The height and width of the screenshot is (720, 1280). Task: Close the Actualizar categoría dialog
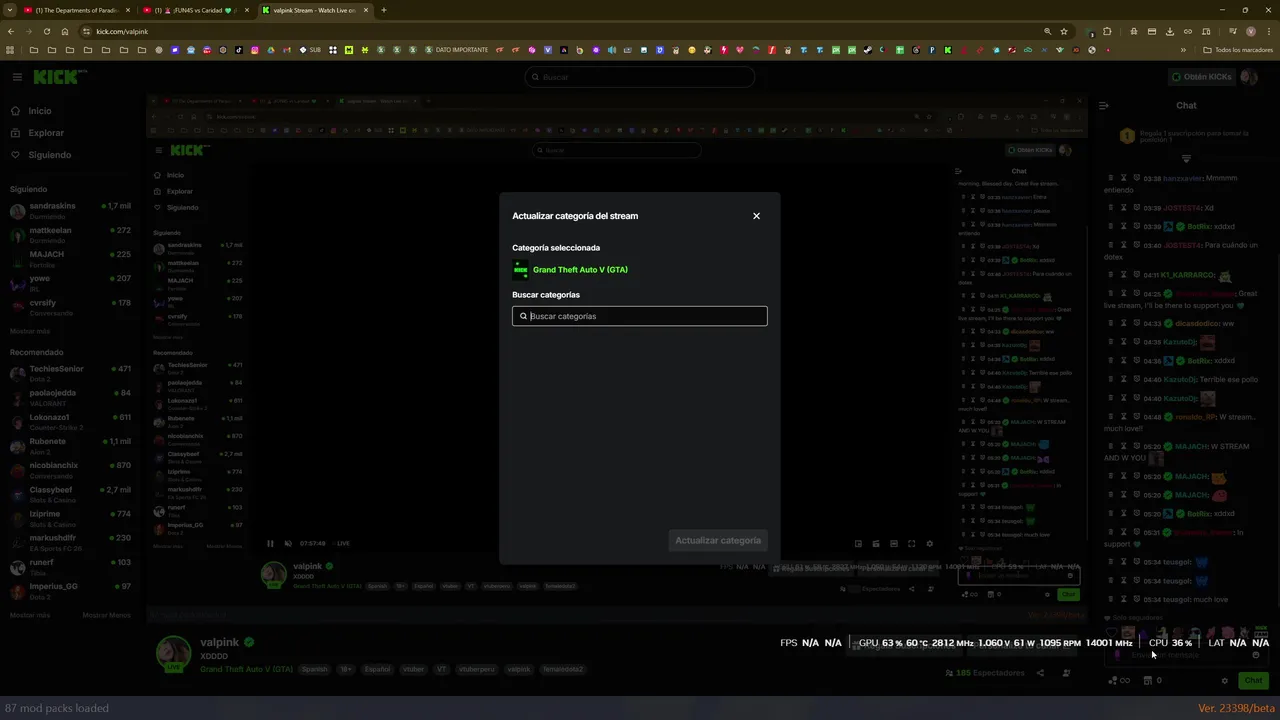click(756, 216)
